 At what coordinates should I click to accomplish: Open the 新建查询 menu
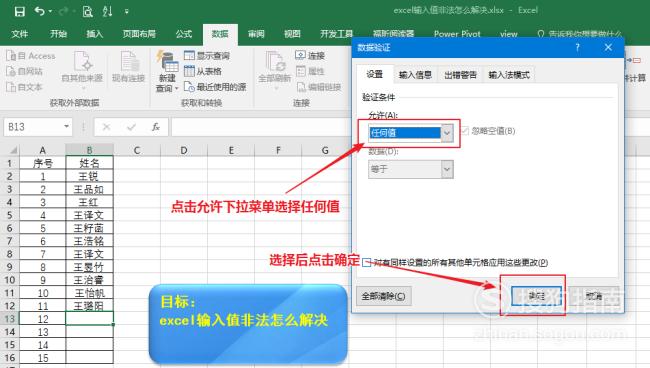(167, 71)
